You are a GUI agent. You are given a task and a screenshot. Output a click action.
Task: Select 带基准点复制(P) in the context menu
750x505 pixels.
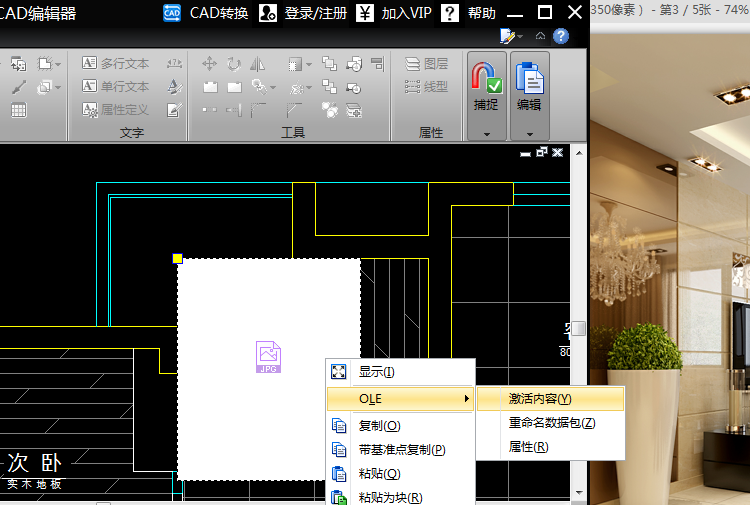pos(401,450)
